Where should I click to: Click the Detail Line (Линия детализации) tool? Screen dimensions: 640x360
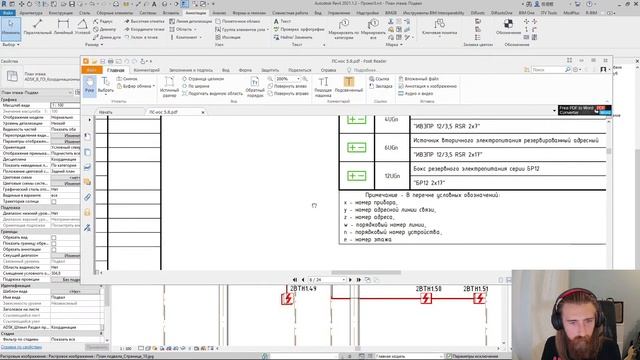tap(191, 21)
